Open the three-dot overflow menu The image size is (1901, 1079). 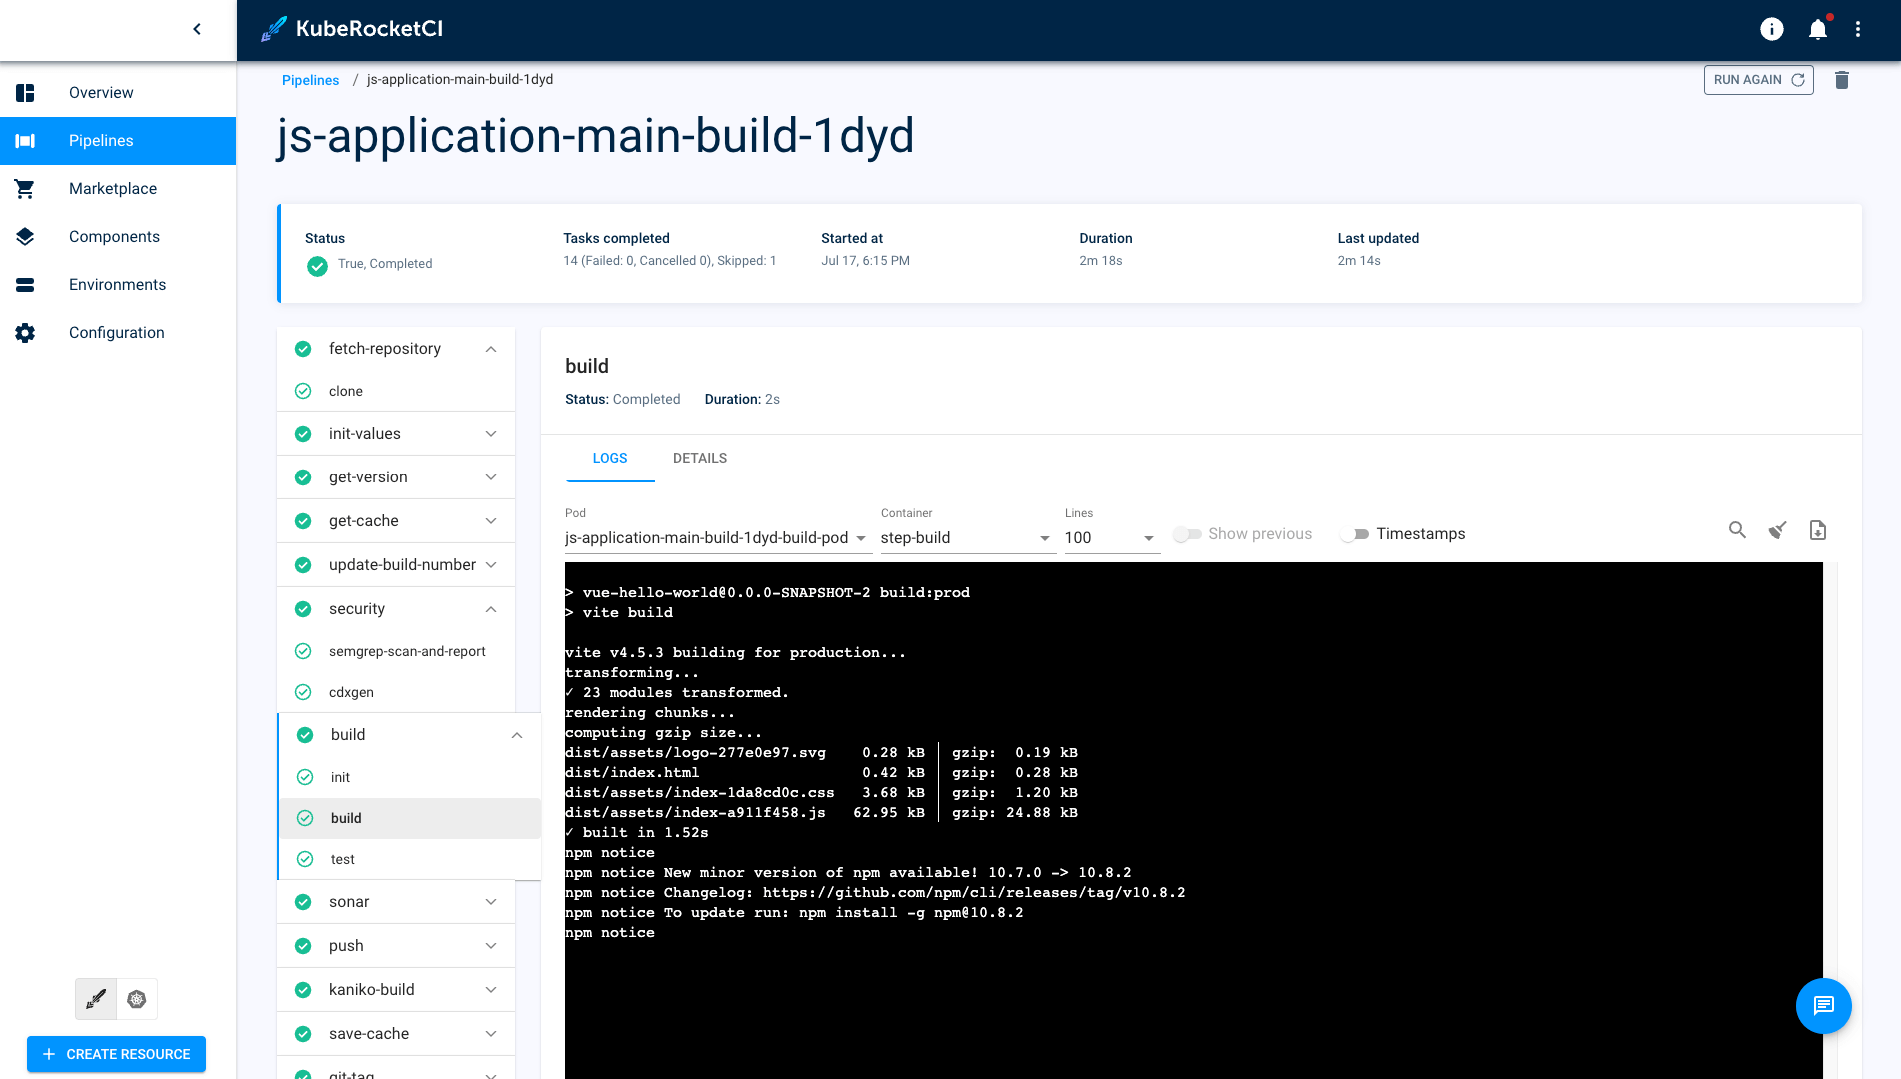pyautogui.click(x=1858, y=29)
